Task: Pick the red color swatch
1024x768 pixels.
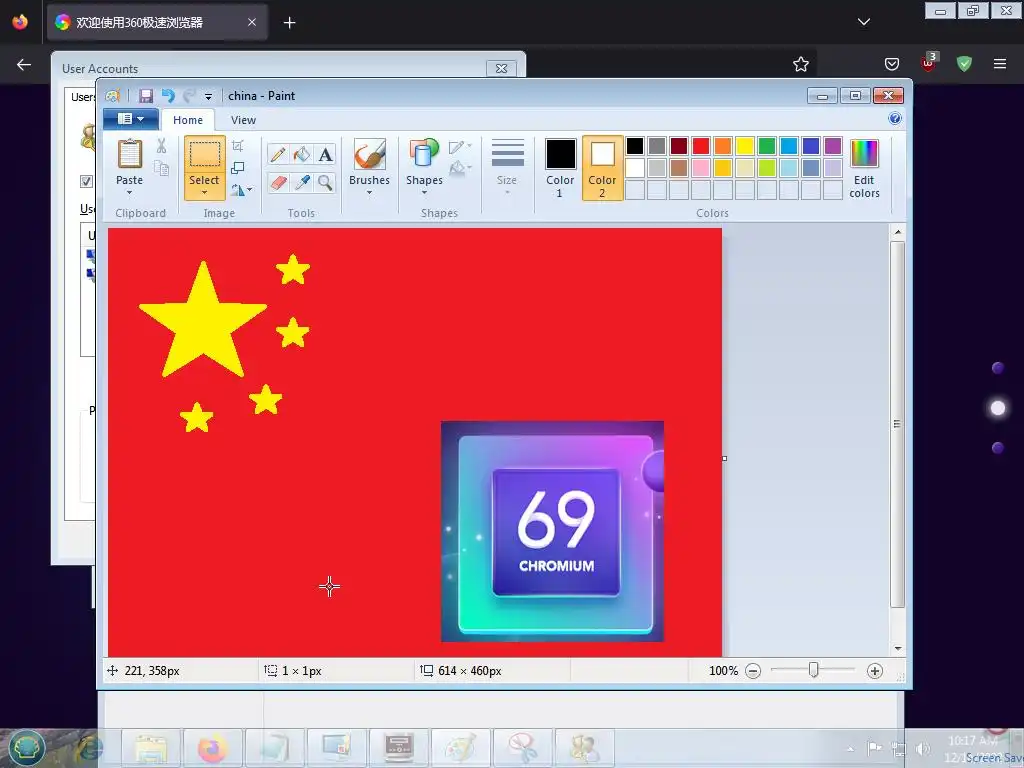Action: click(x=701, y=146)
